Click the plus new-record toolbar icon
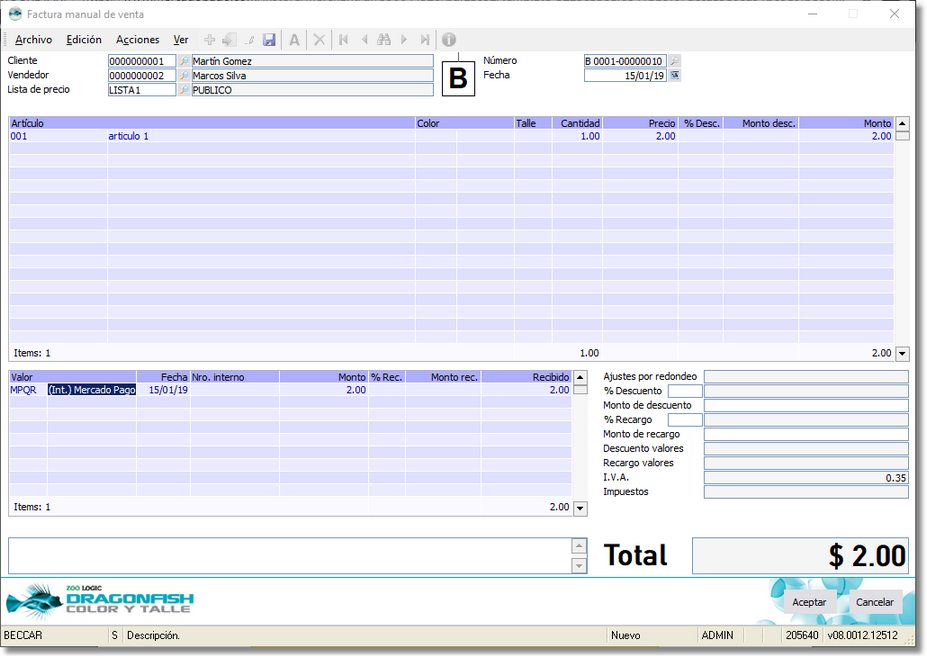The height and width of the screenshot is (658, 927). tap(209, 40)
